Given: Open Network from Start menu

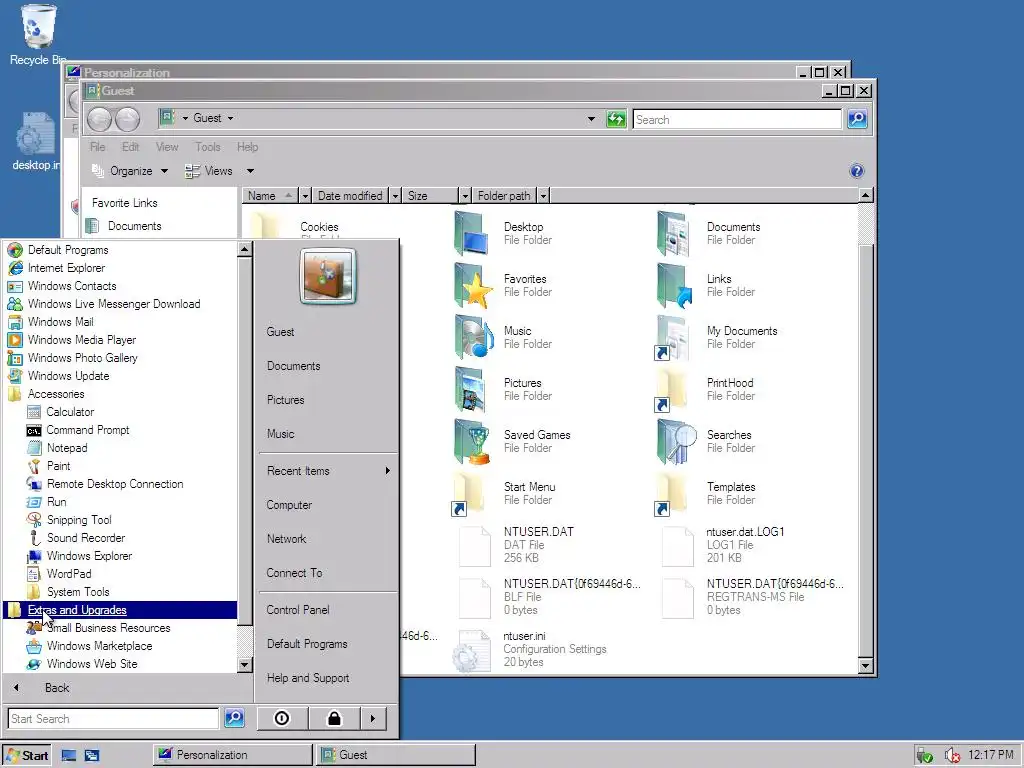Looking at the screenshot, I should [x=286, y=539].
